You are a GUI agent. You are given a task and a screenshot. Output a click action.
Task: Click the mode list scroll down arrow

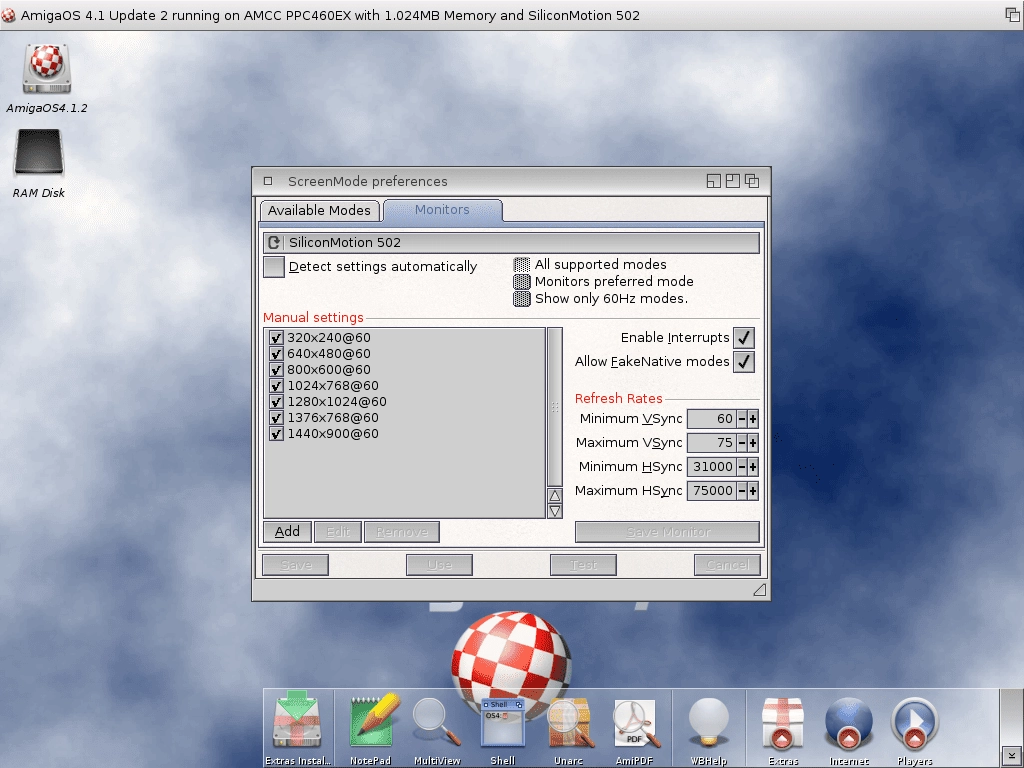(555, 511)
